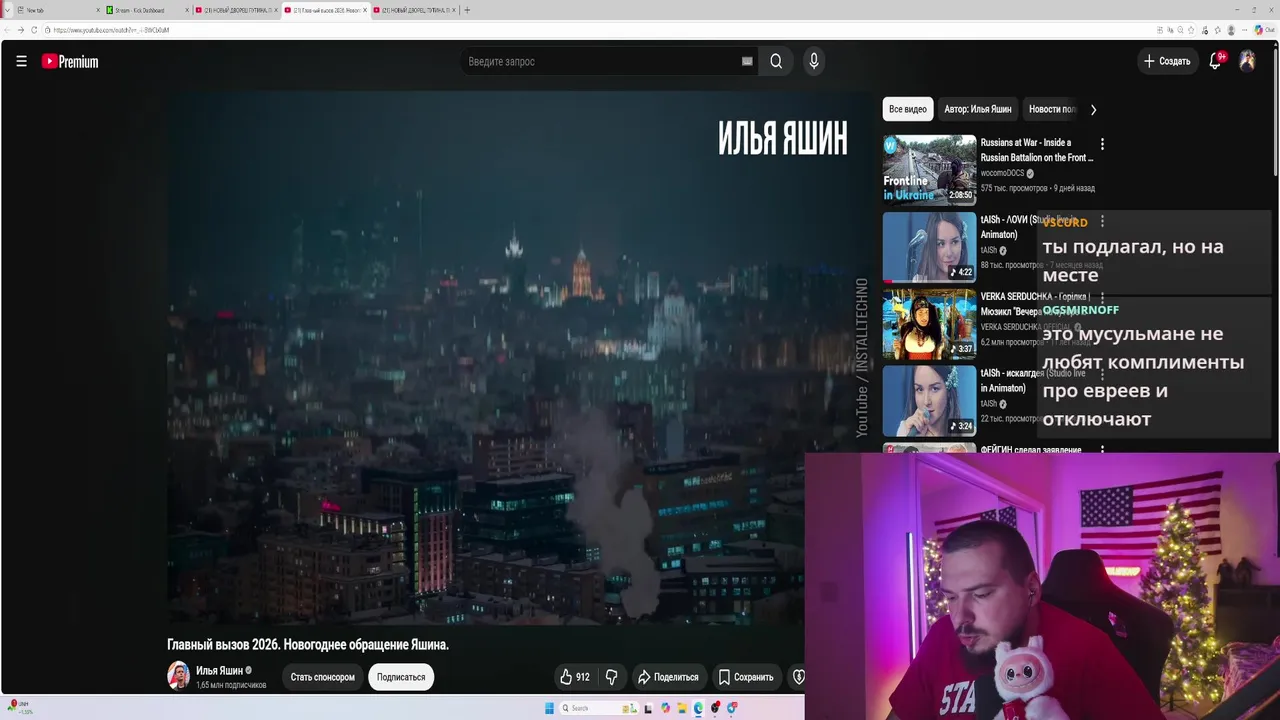Screen dimensions: 1280x720
Task: Go forward in the browser
Action: tap(21, 30)
